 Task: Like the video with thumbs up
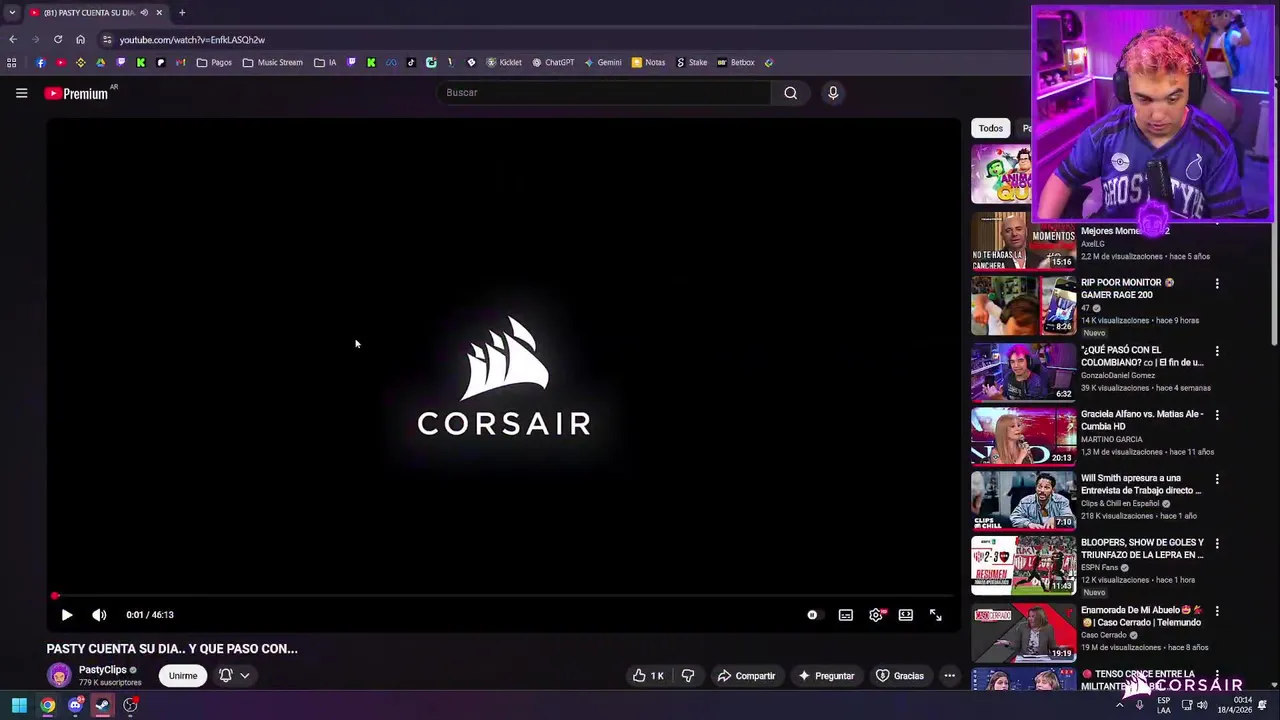point(648,676)
